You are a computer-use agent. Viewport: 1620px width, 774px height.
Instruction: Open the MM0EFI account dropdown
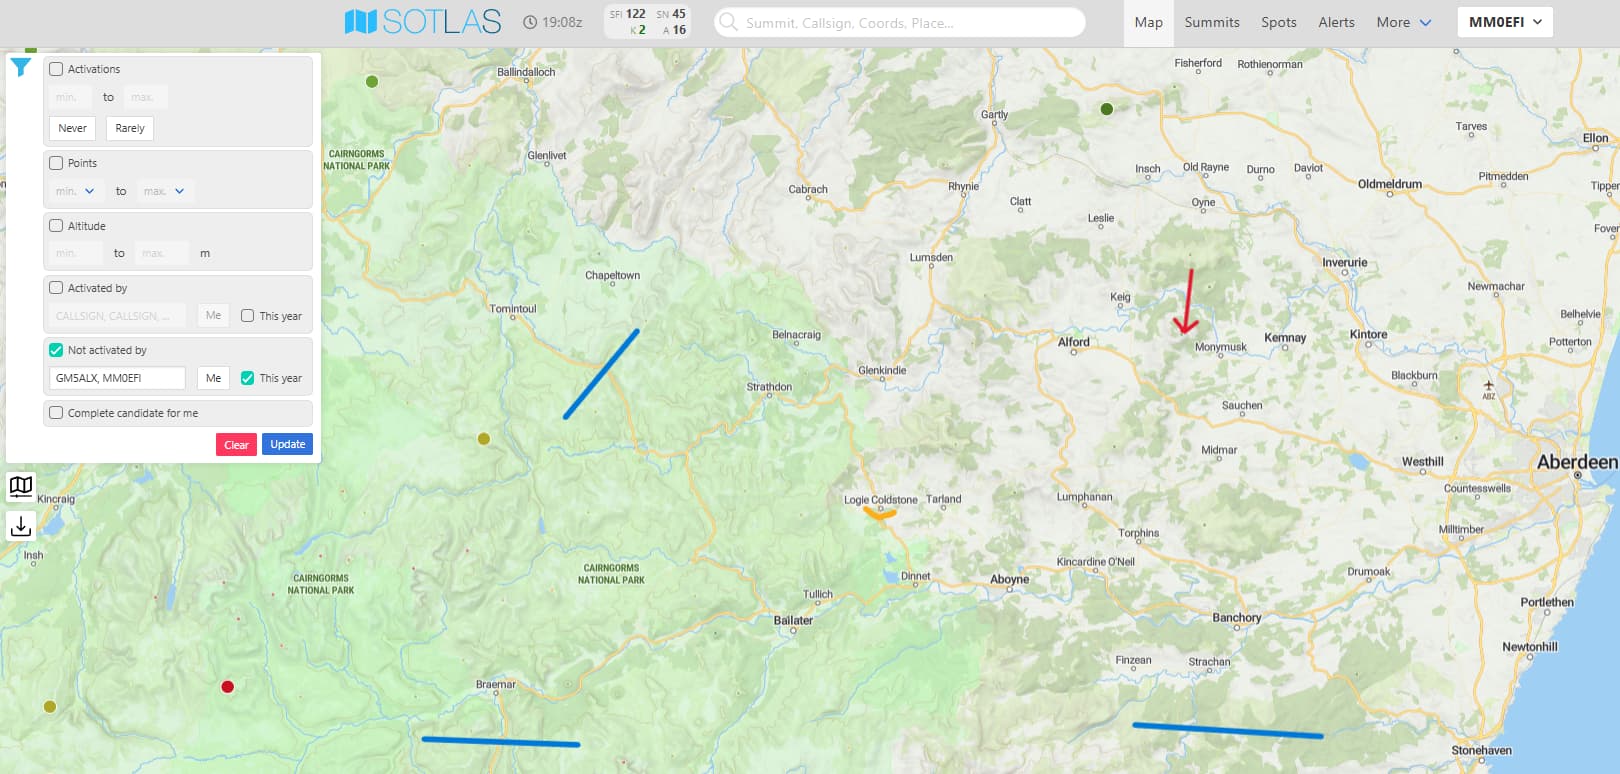click(x=1504, y=22)
